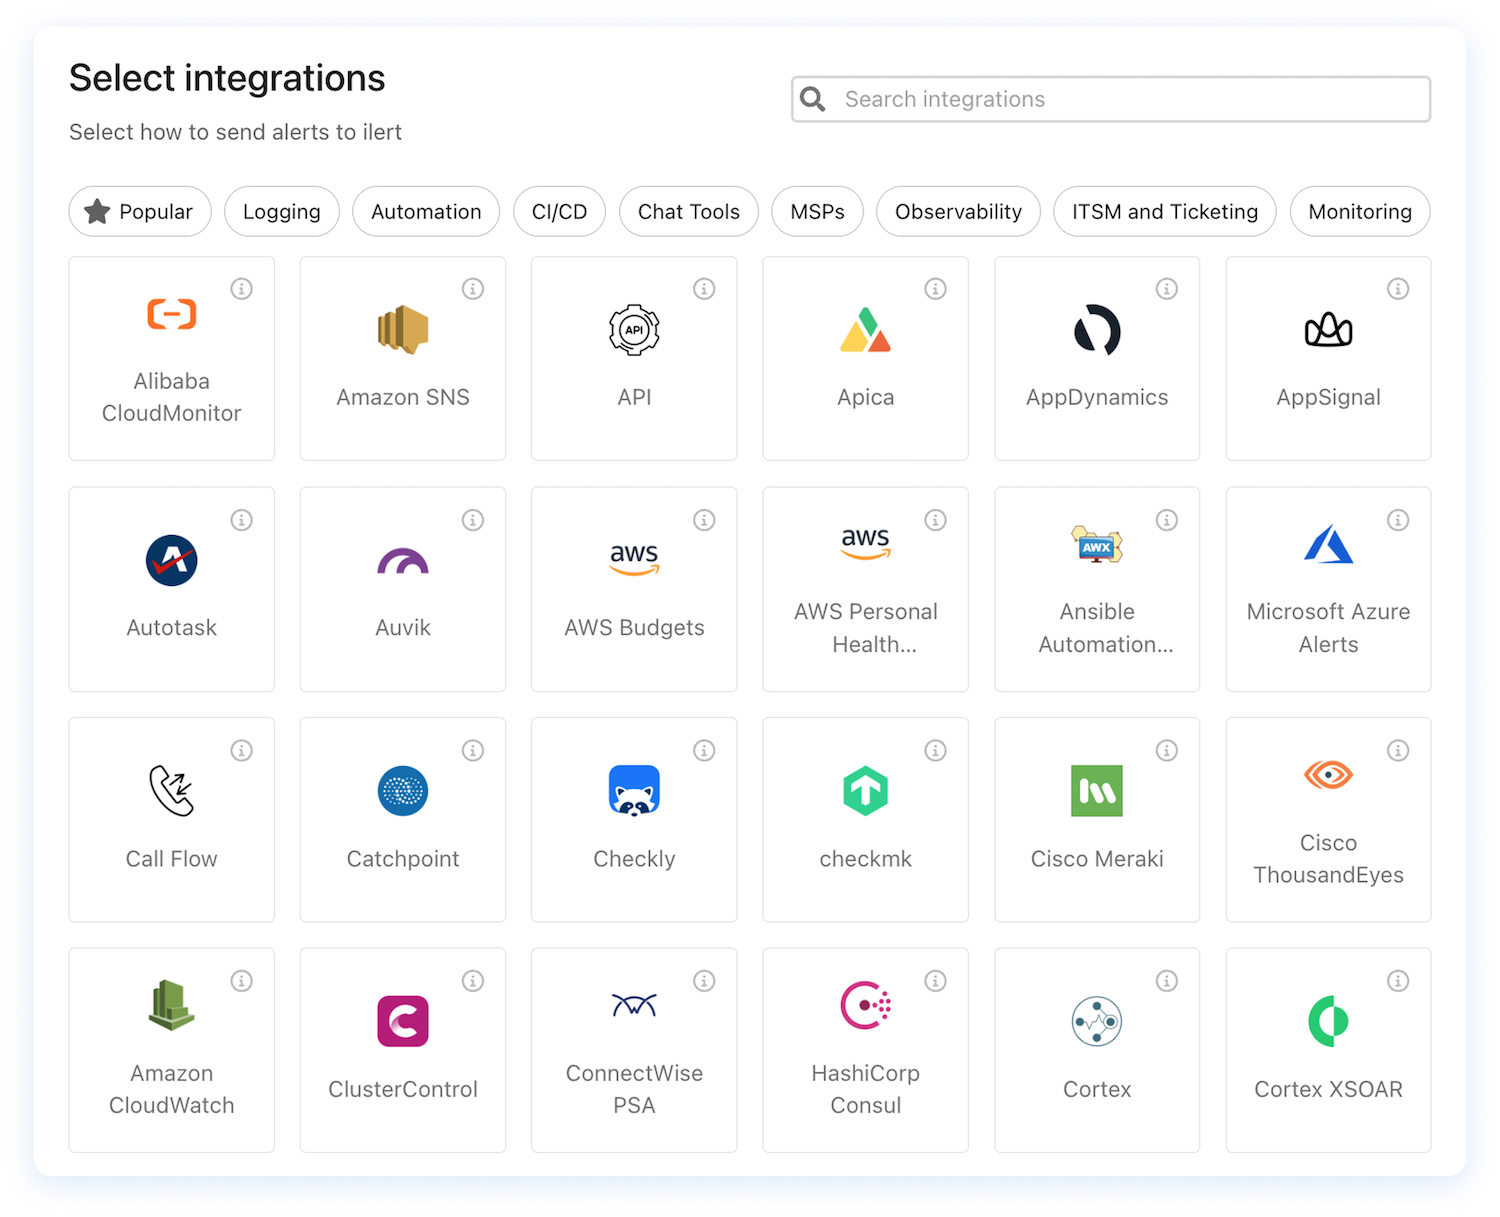View Cortex XSOAR info icon

(x=1398, y=981)
